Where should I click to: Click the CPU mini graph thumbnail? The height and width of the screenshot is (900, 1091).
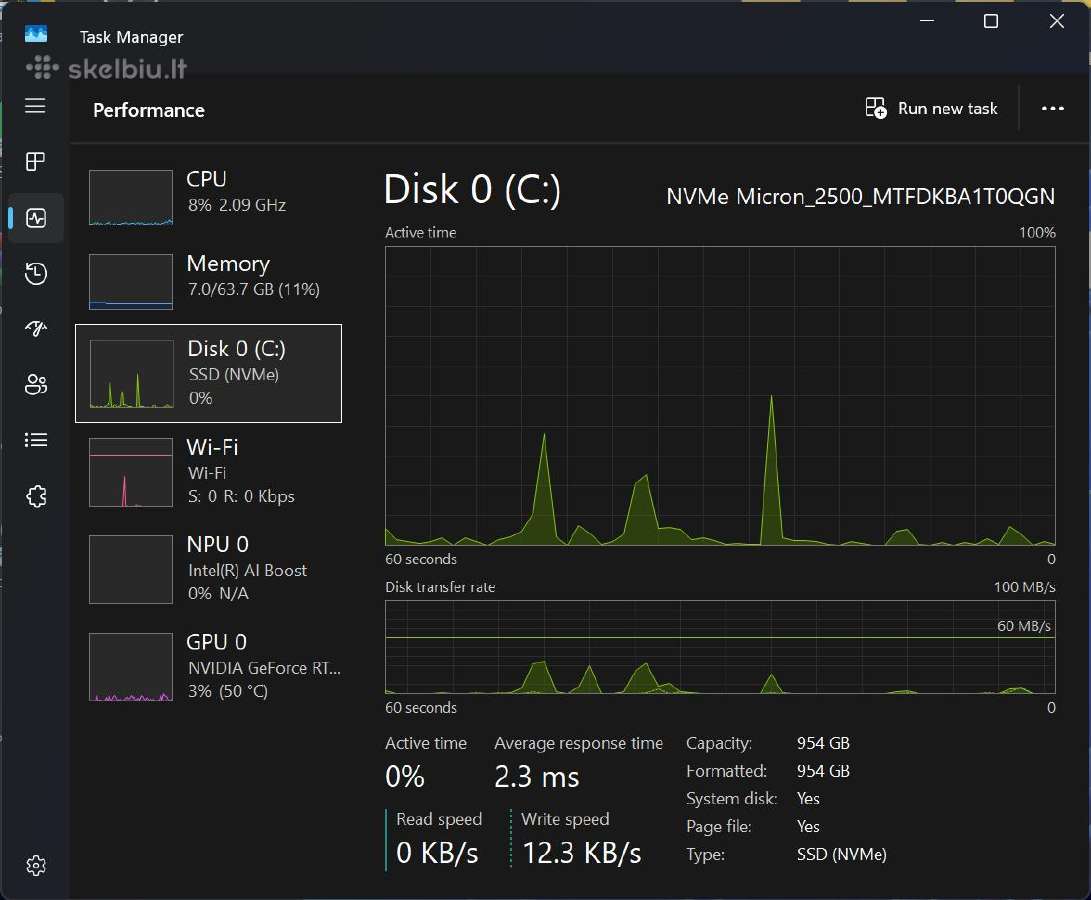click(131, 198)
